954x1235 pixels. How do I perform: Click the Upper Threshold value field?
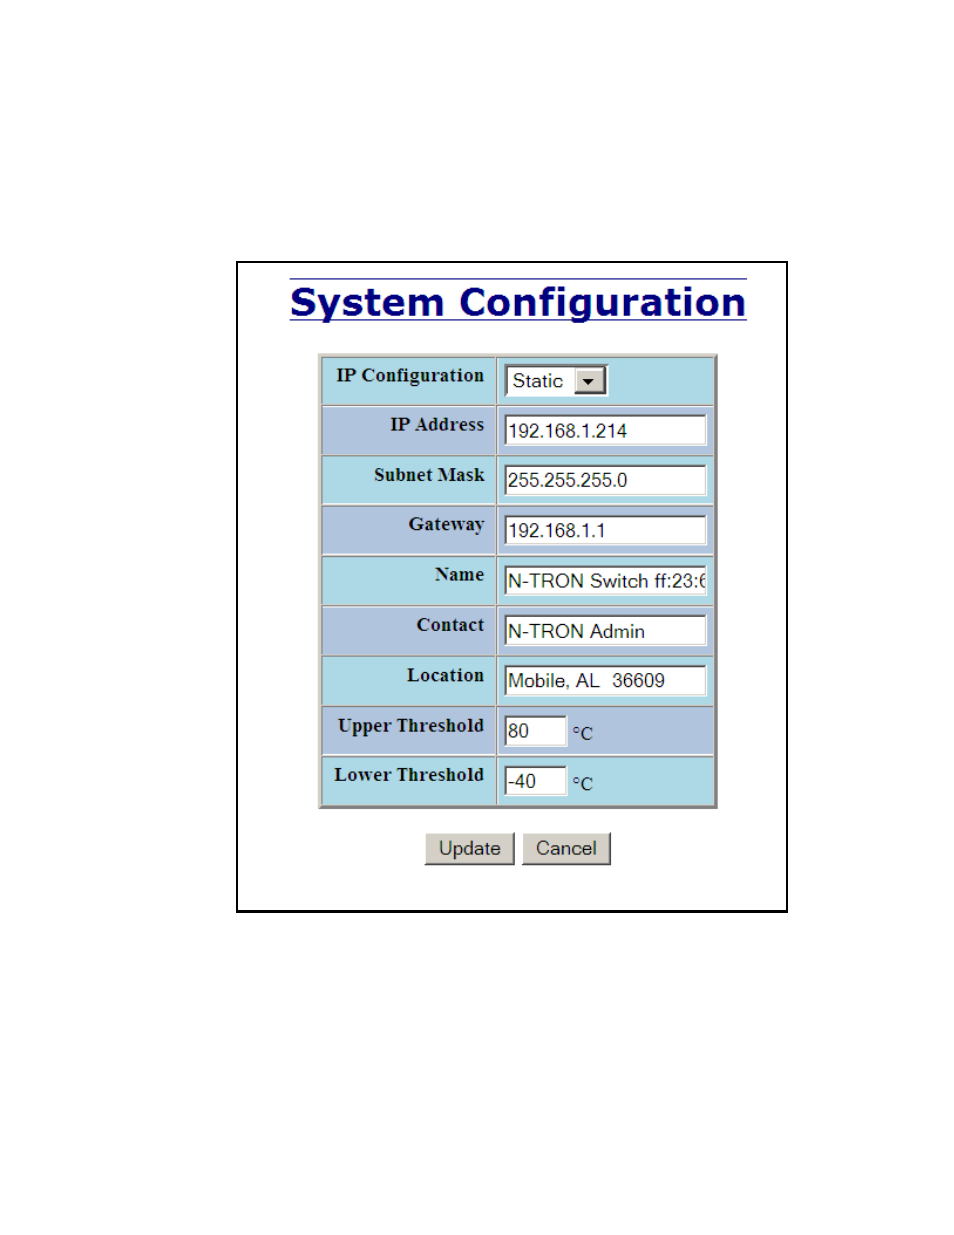pyautogui.click(x=535, y=731)
